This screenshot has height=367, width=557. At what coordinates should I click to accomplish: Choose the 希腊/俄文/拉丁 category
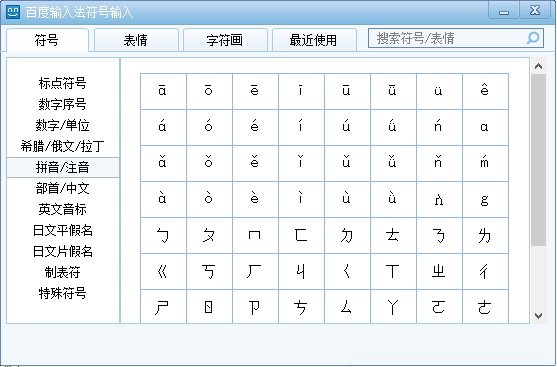[x=63, y=146]
